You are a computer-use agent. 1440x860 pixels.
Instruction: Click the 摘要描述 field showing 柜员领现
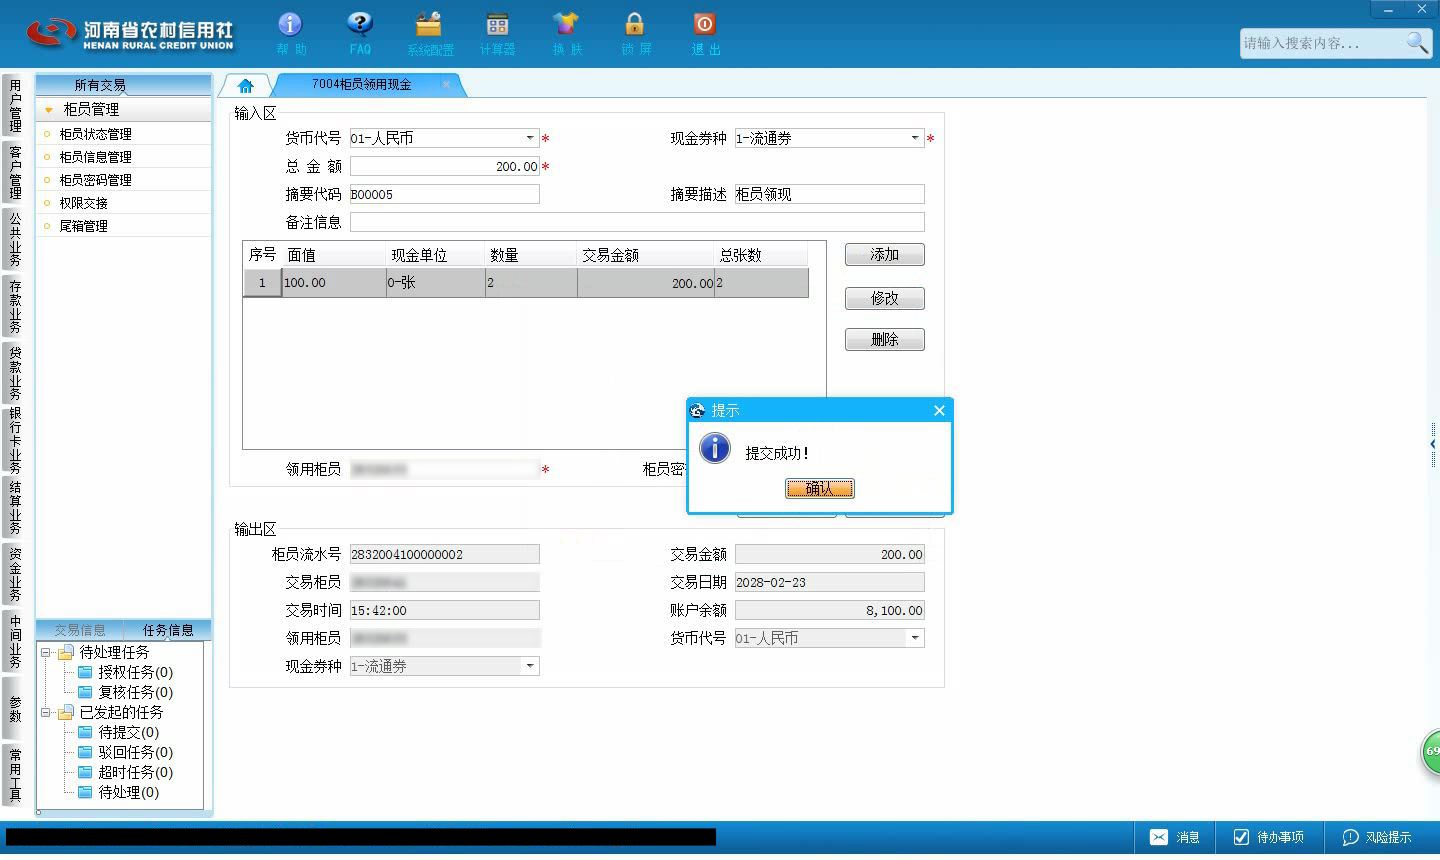[829, 194]
